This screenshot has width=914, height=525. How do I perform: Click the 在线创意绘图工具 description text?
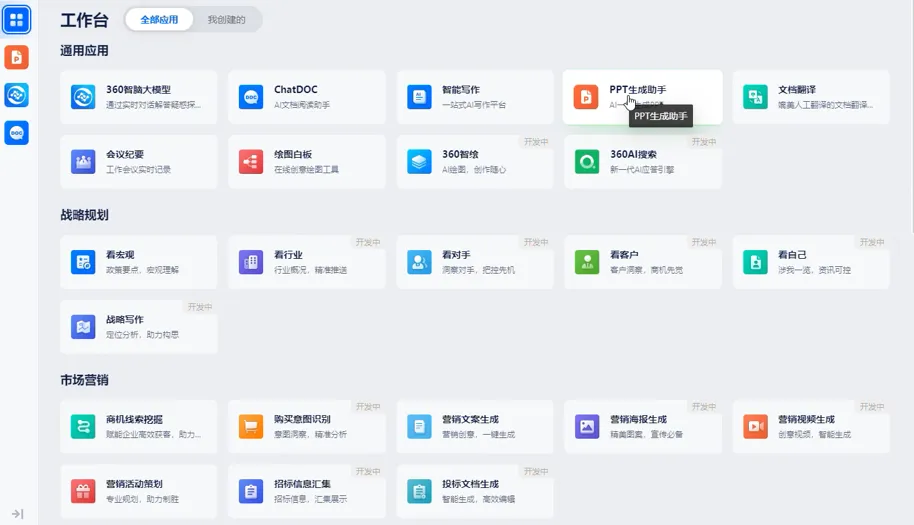[306, 170]
